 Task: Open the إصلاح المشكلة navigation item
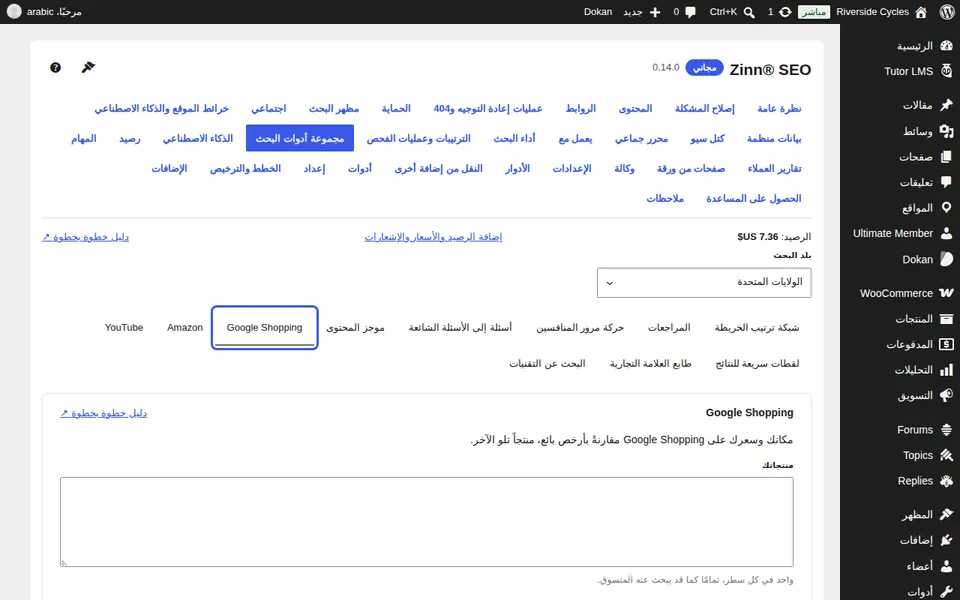click(x=705, y=108)
